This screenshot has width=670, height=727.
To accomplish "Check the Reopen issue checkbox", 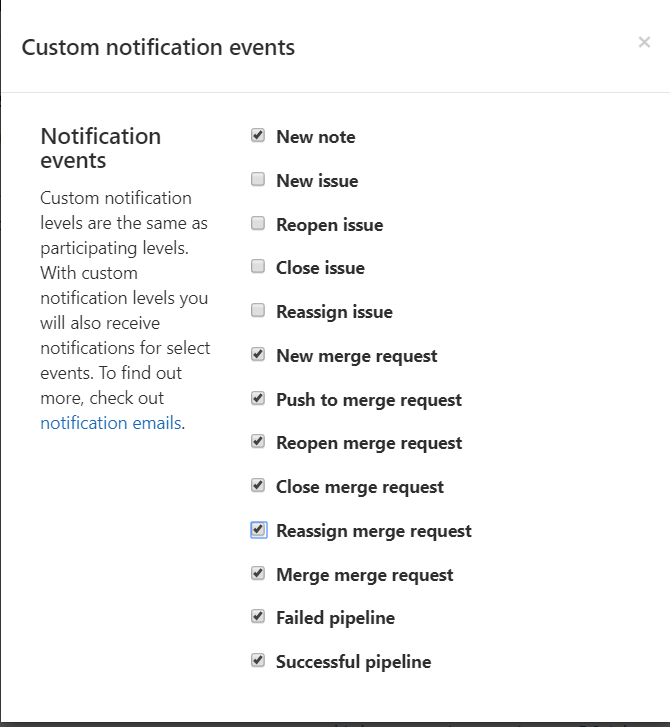I will click(x=258, y=223).
